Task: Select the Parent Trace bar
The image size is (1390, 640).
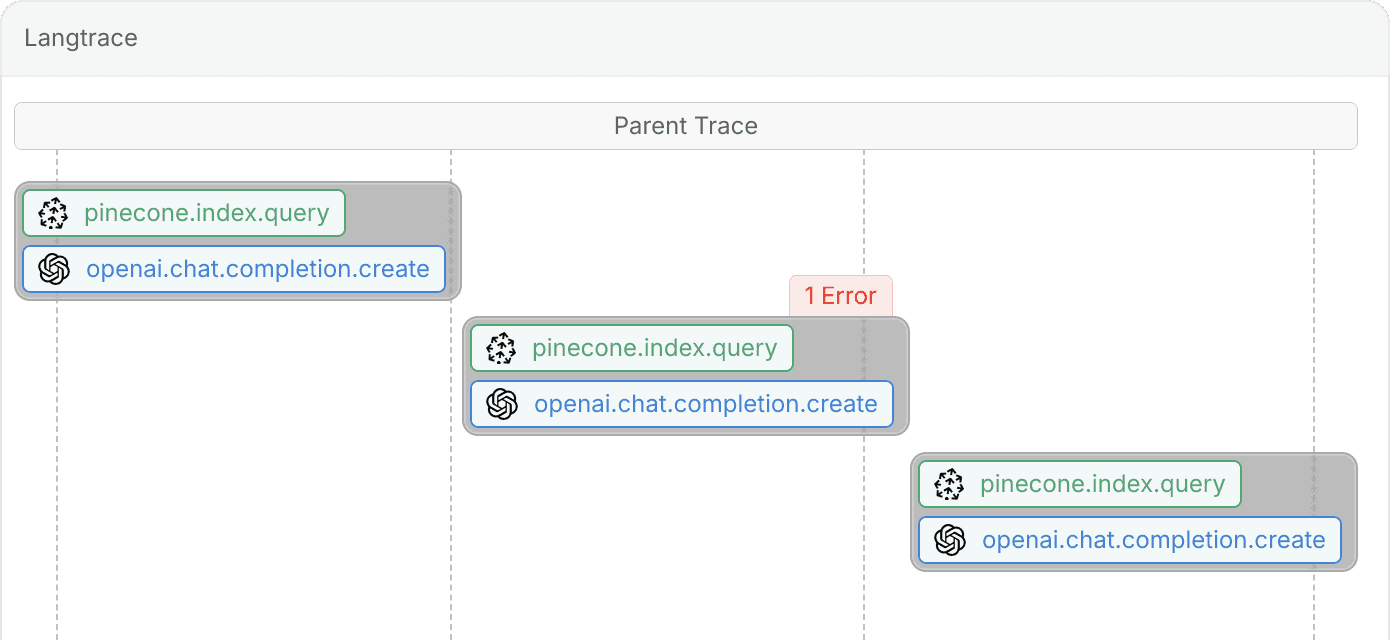Action: (x=685, y=126)
